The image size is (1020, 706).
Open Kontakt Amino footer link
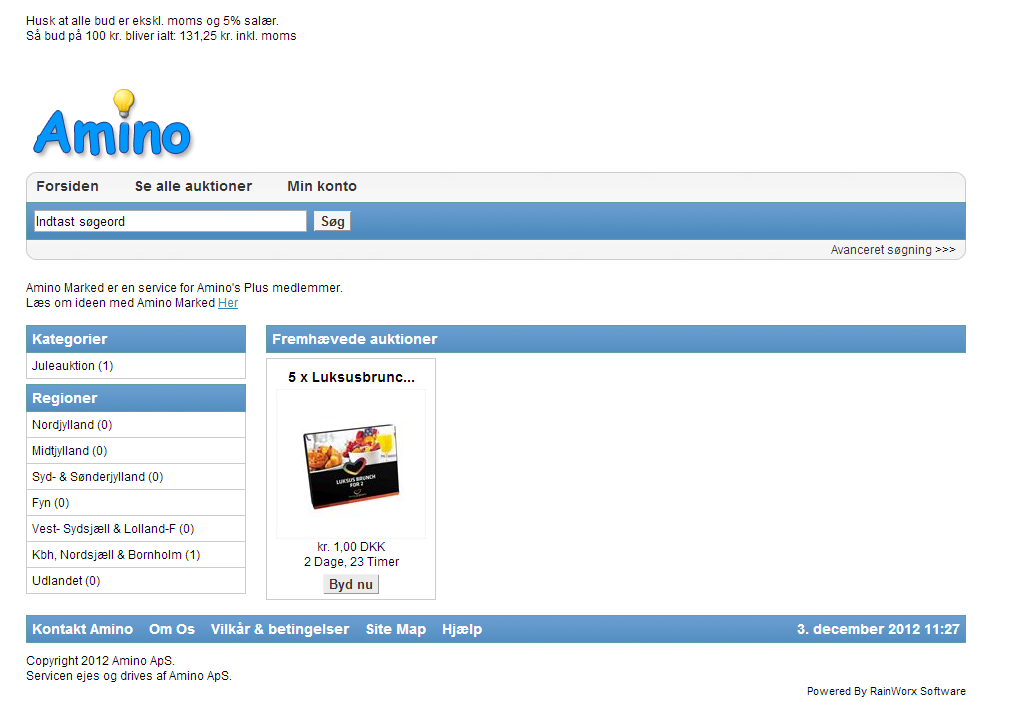pos(83,629)
